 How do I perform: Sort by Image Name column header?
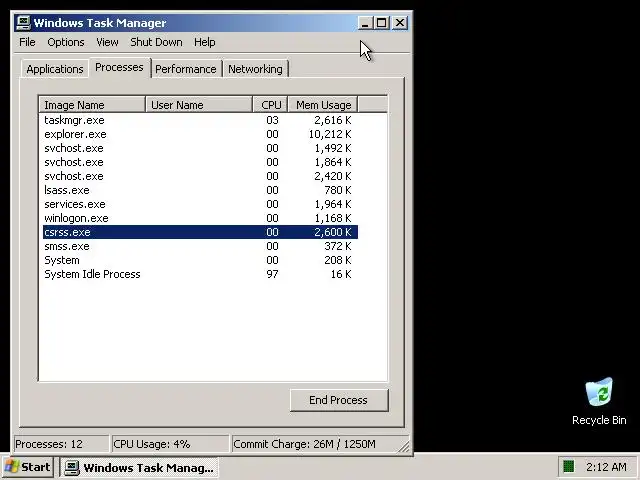click(x=92, y=105)
